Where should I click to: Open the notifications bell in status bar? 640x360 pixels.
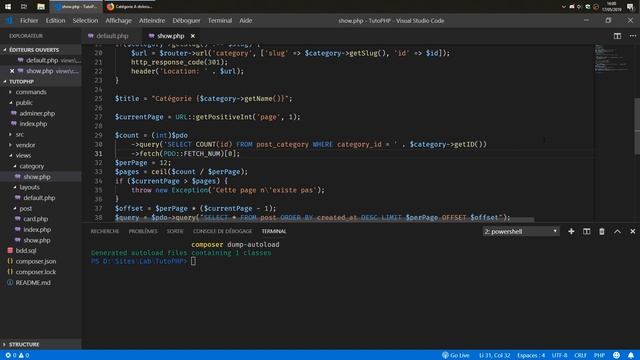coord(631,356)
